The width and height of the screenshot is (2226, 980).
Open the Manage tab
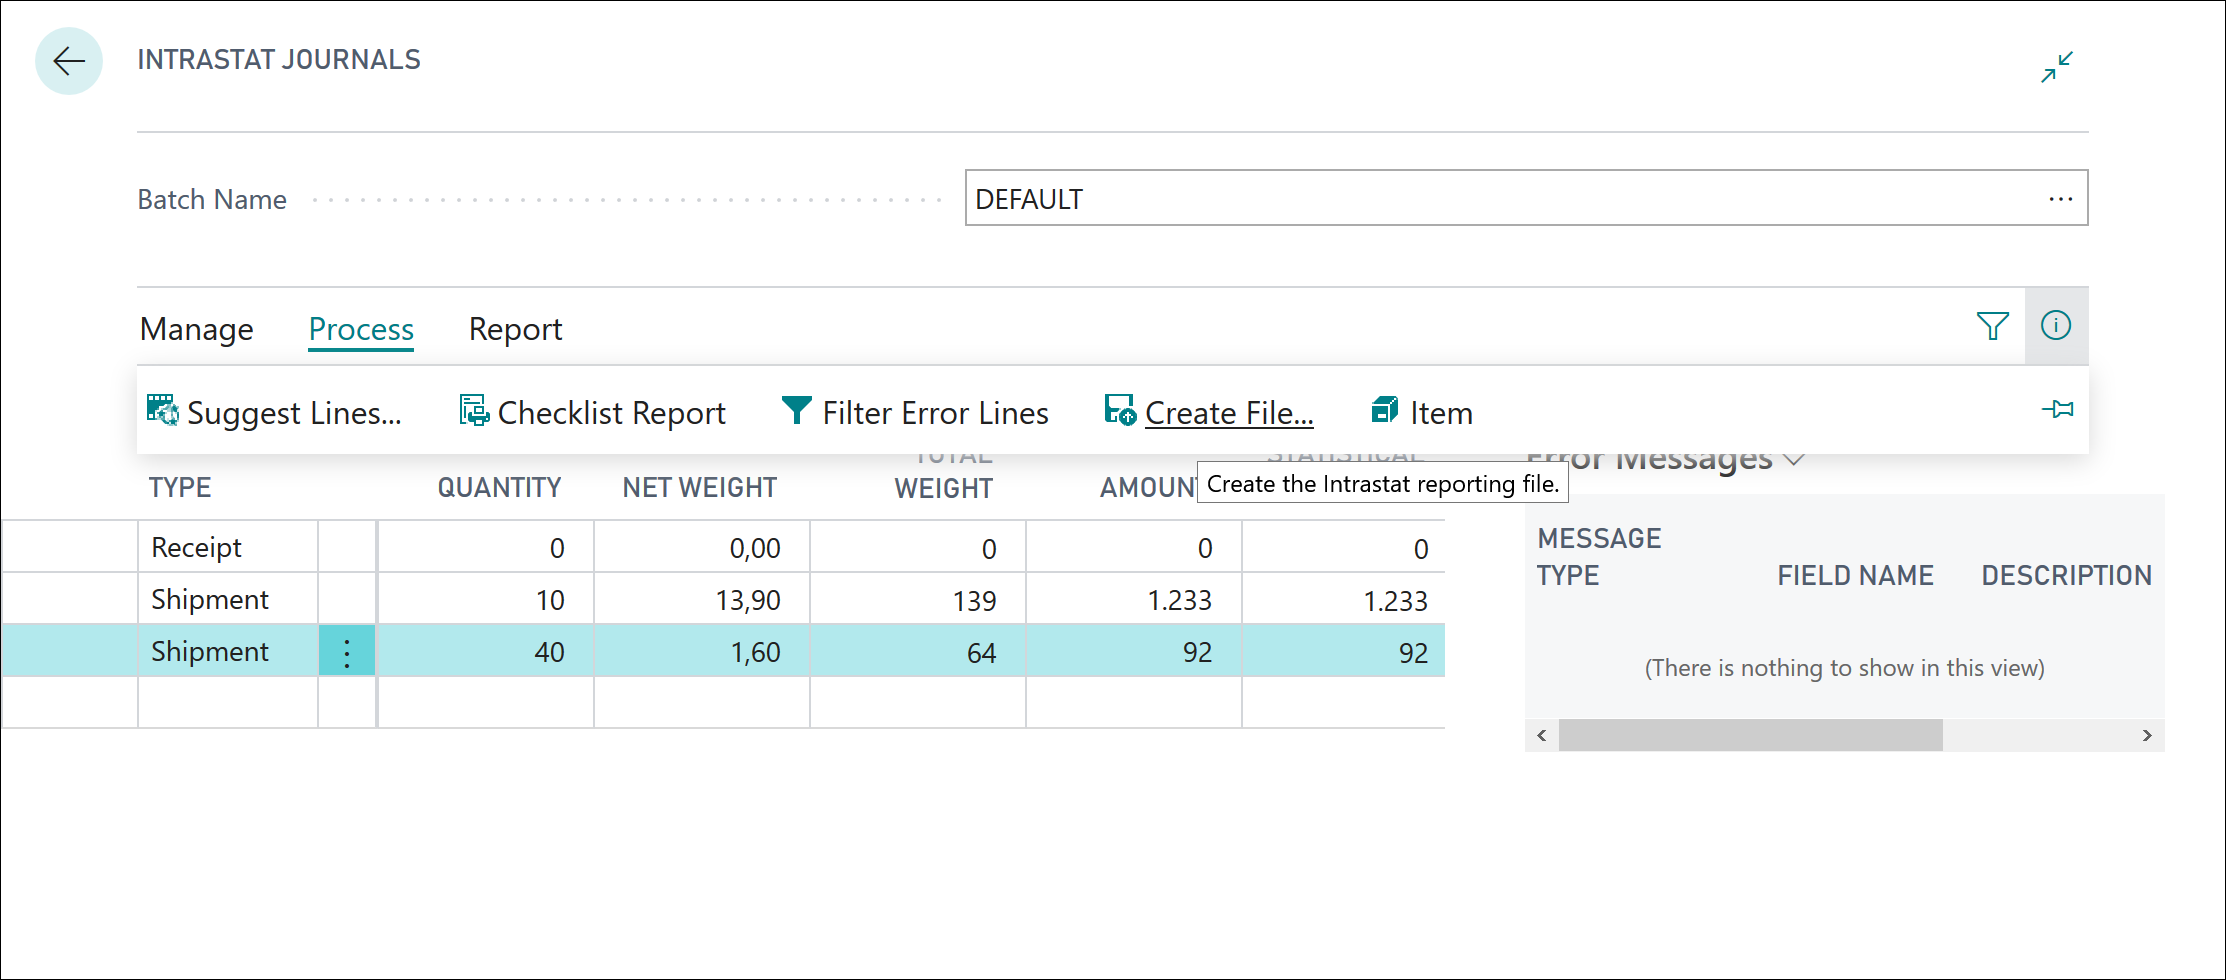click(197, 329)
